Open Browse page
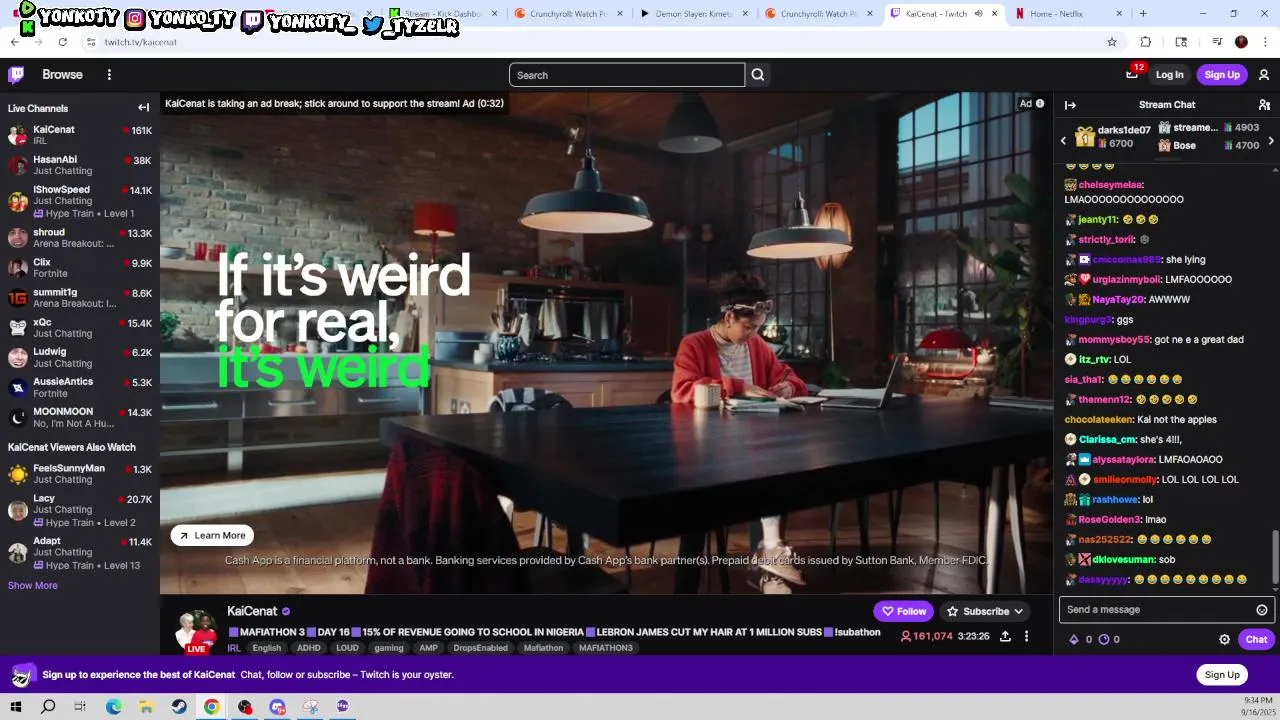 (62, 75)
